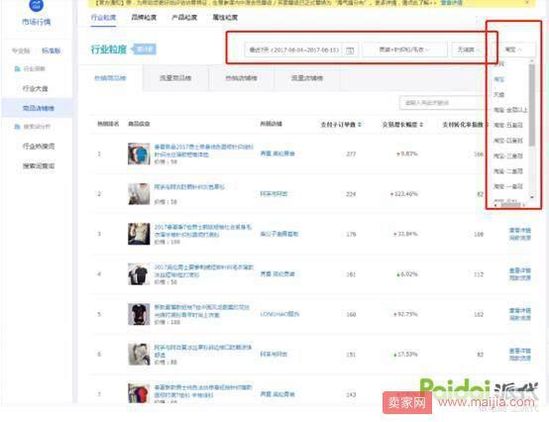The width and height of the screenshot is (549, 422).
Task: Open the rank 5 product title link
Action: pyautogui.click(x=202, y=311)
